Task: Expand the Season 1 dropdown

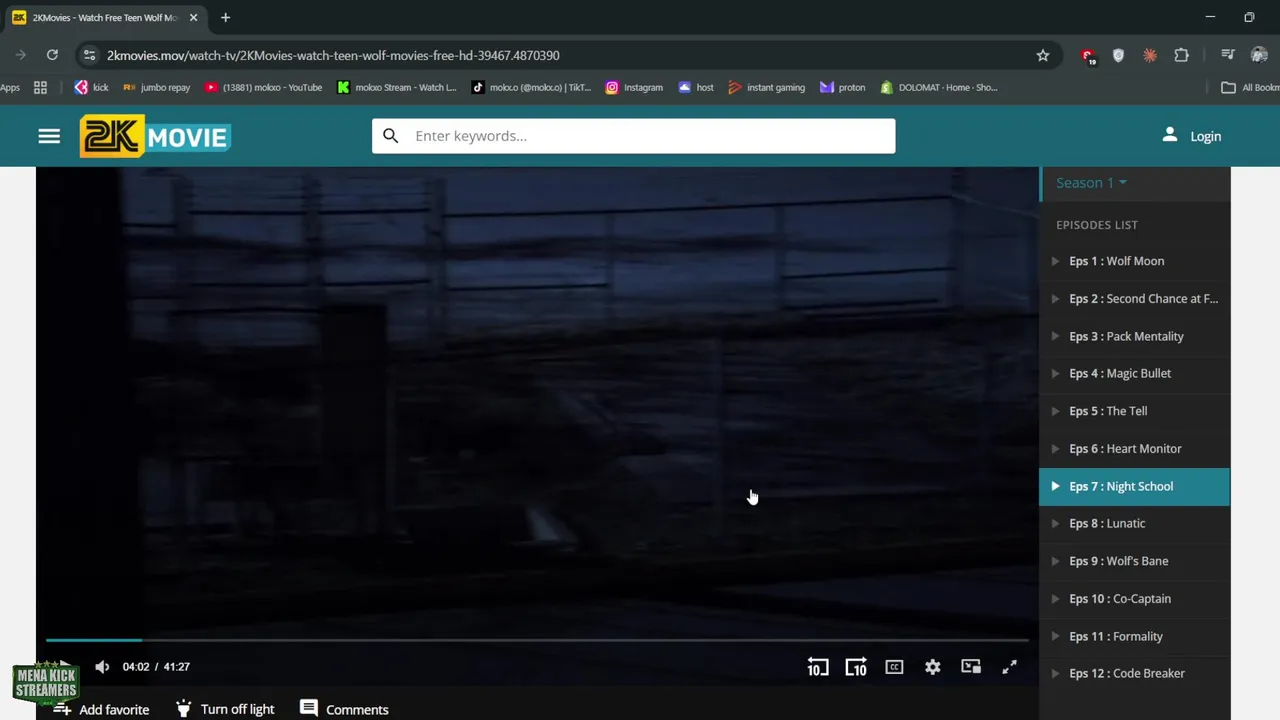Action: (x=1091, y=182)
